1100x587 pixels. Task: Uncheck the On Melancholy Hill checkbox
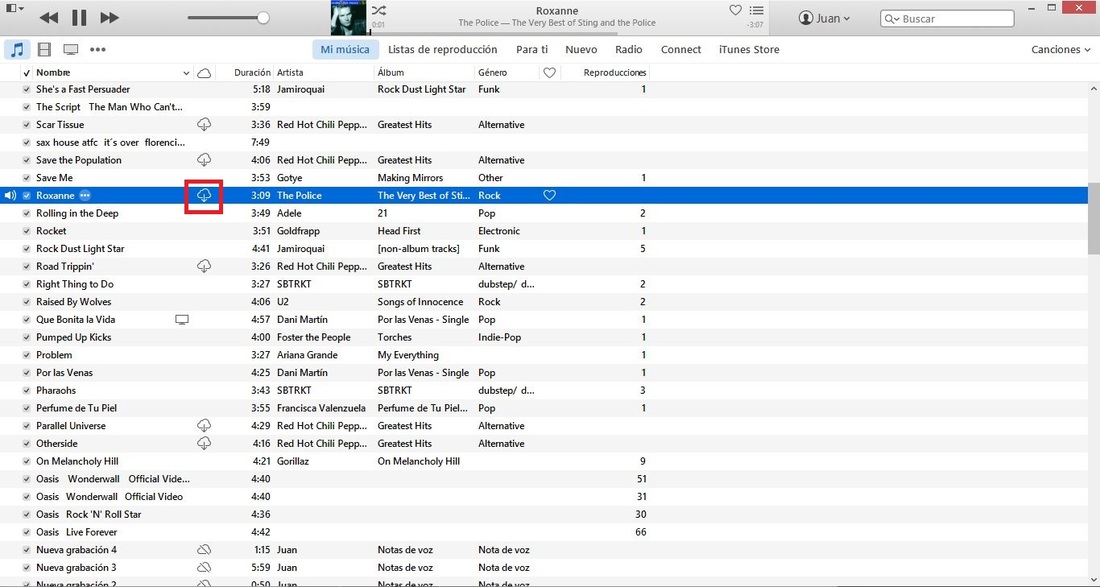pyautogui.click(x=27, y=461)
